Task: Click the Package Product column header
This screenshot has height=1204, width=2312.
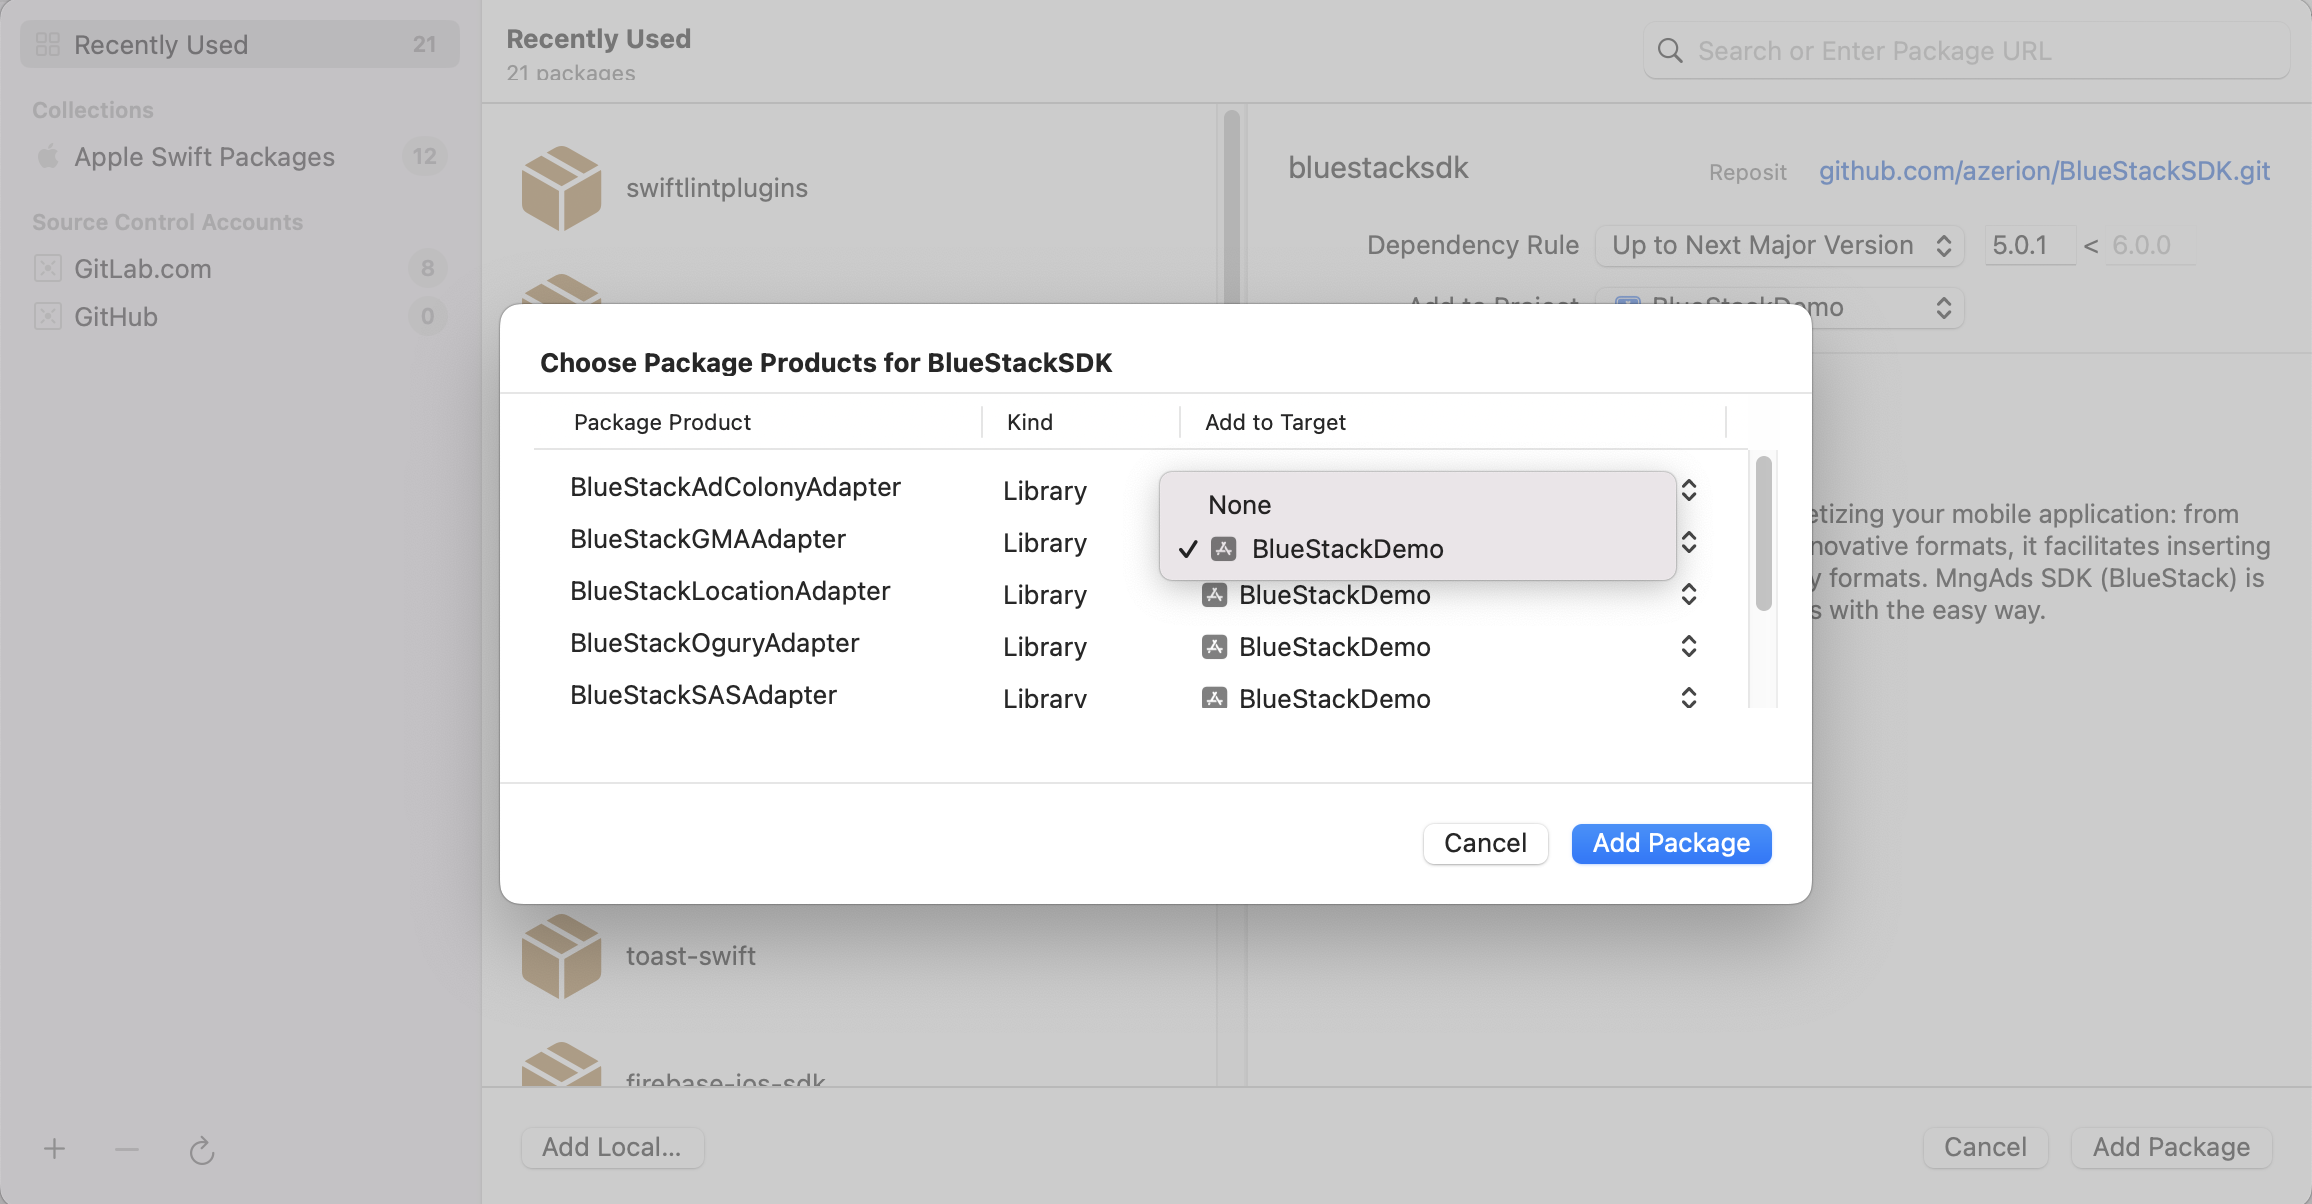Action: click(x=662, y=422)
